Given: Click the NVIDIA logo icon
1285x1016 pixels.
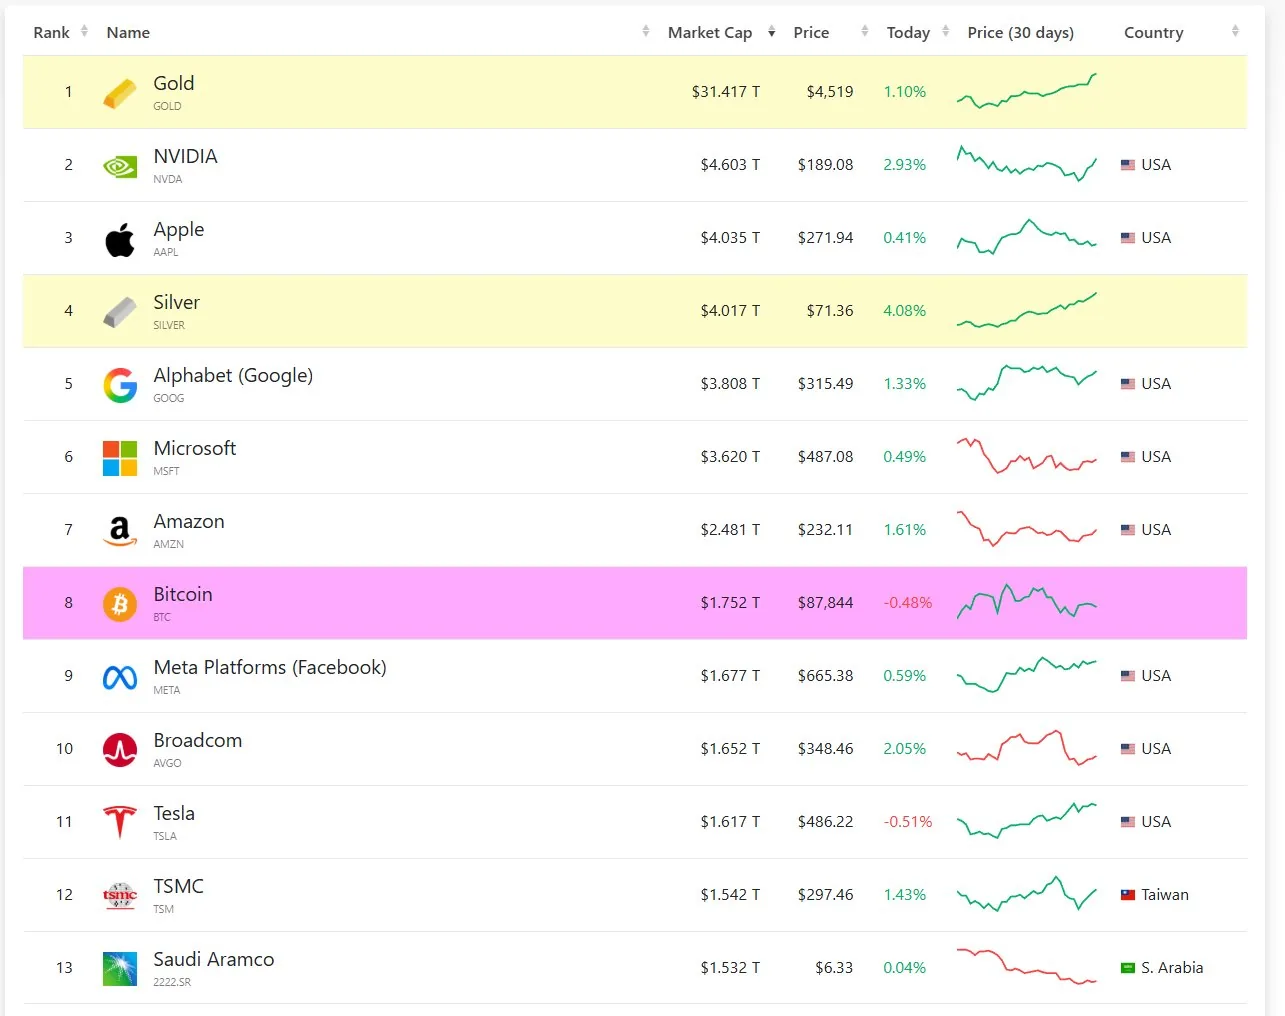Looking at the screenshot, I should 120,166.
